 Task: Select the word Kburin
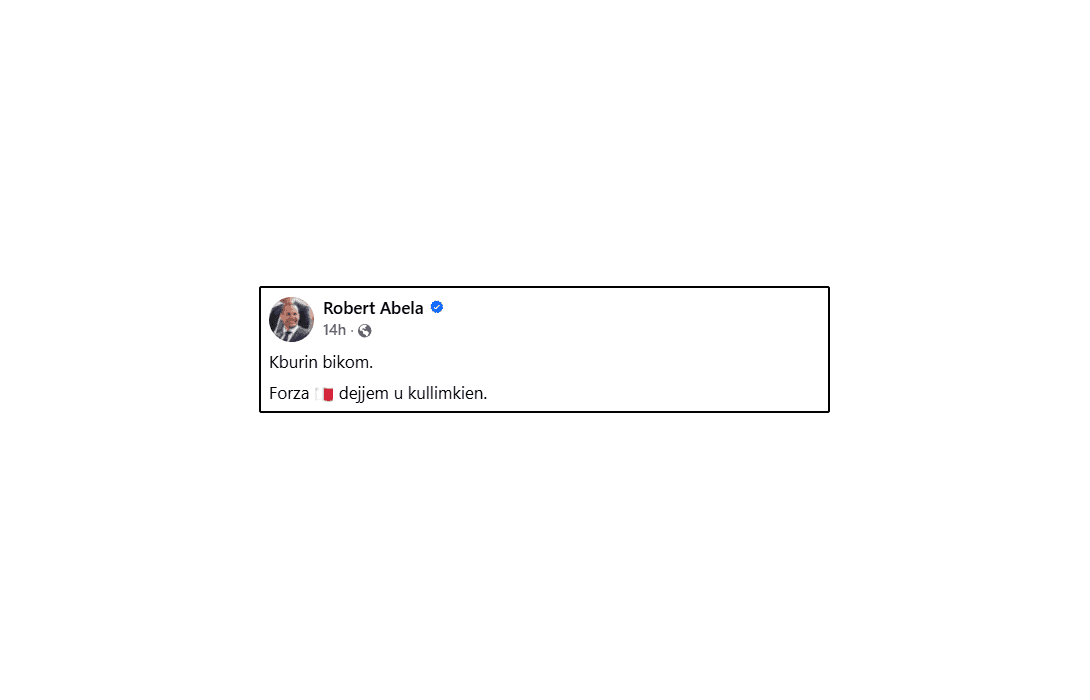point(293,362)
